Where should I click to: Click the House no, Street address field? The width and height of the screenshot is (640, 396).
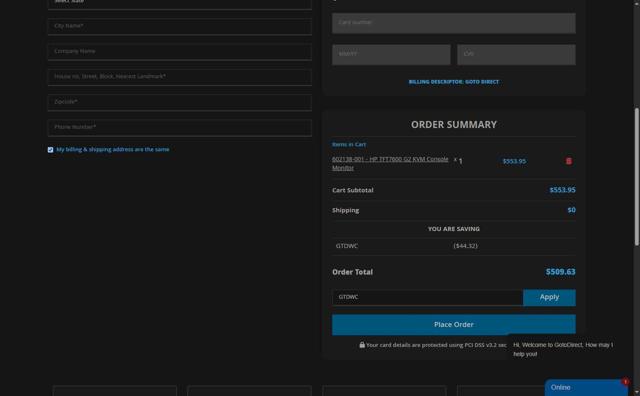(180, 77)
